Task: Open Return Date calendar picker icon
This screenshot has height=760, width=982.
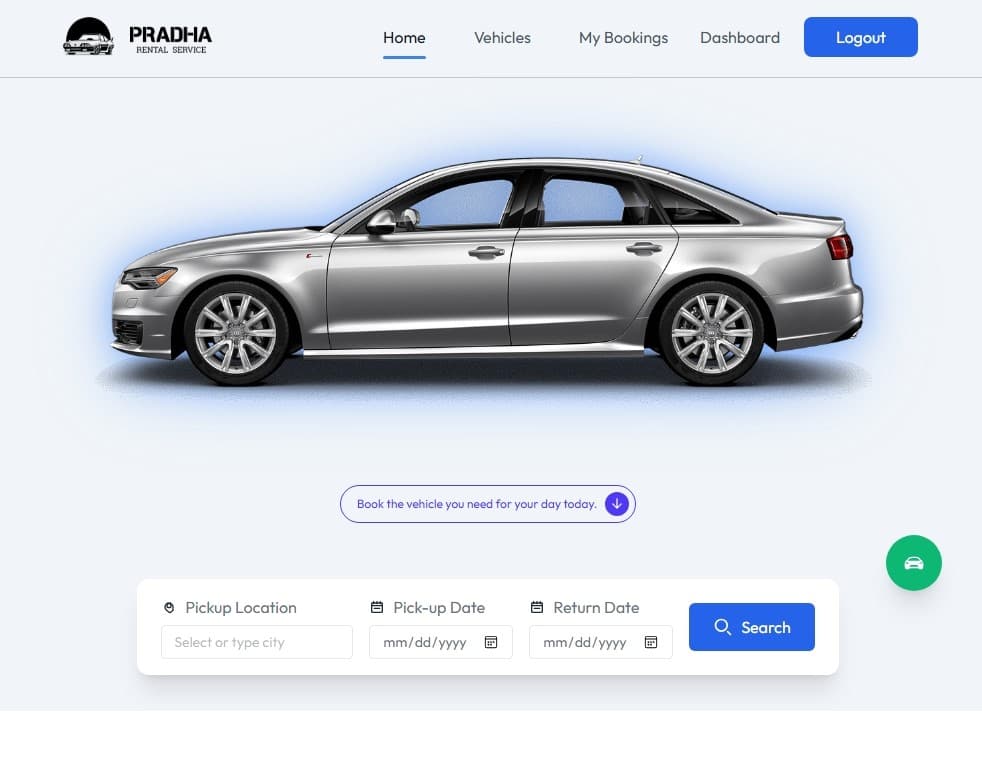Action: click(651, 642)
